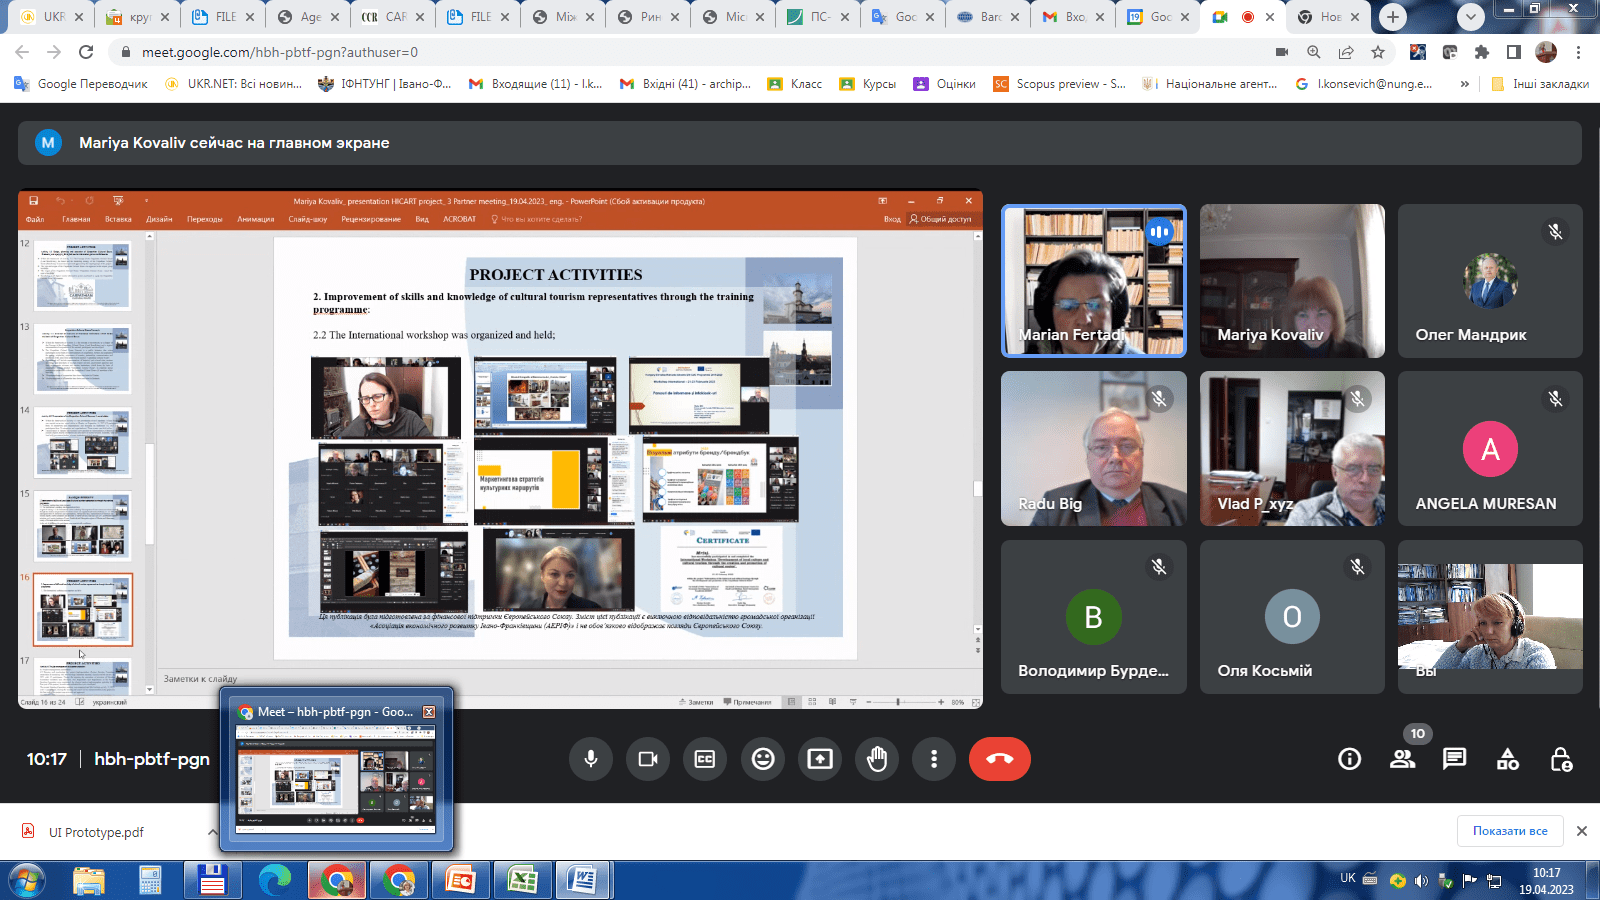Open meeting details info icon
1600x900 pixels.
1349,759
